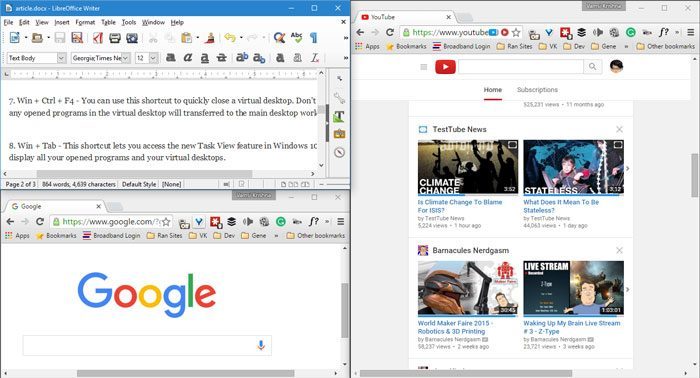Expand Writer standard toolbar overflow chevron
Screen dimensions: 700x378
[x=346, y=38]
